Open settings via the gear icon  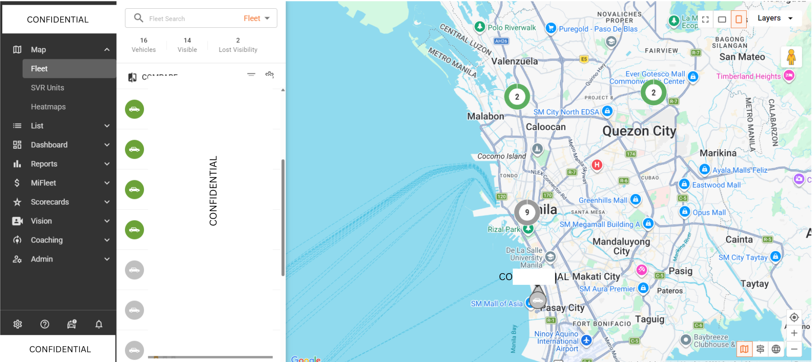tap(18, 324)
